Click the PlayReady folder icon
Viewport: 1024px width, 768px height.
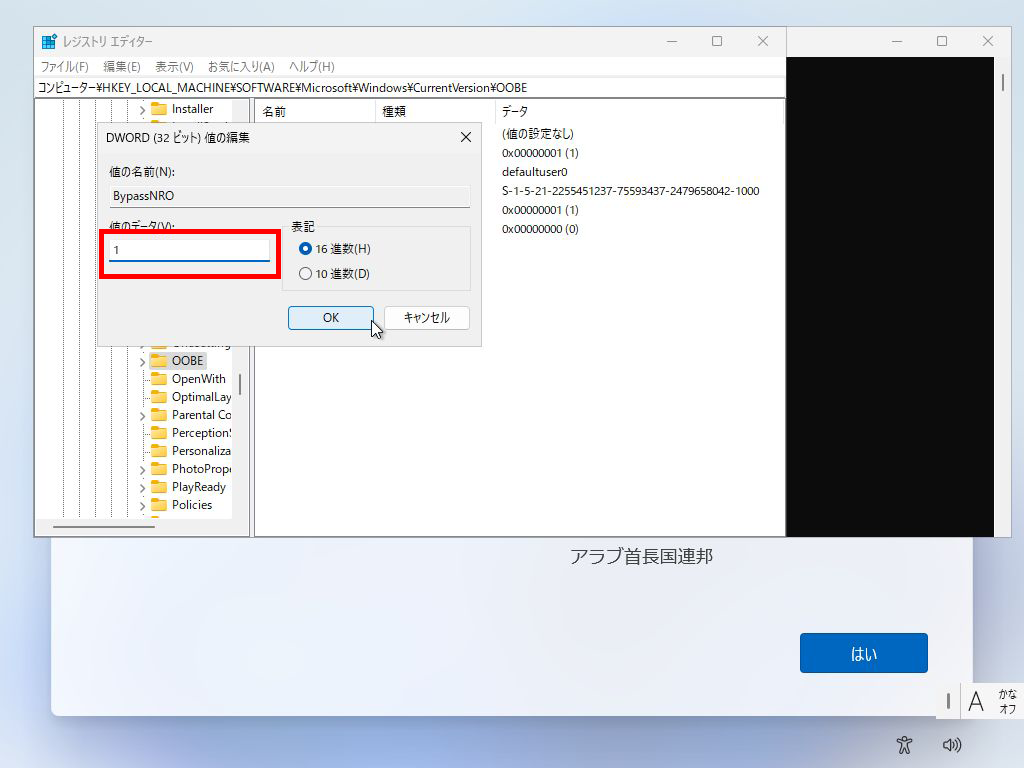click(159, 487)
